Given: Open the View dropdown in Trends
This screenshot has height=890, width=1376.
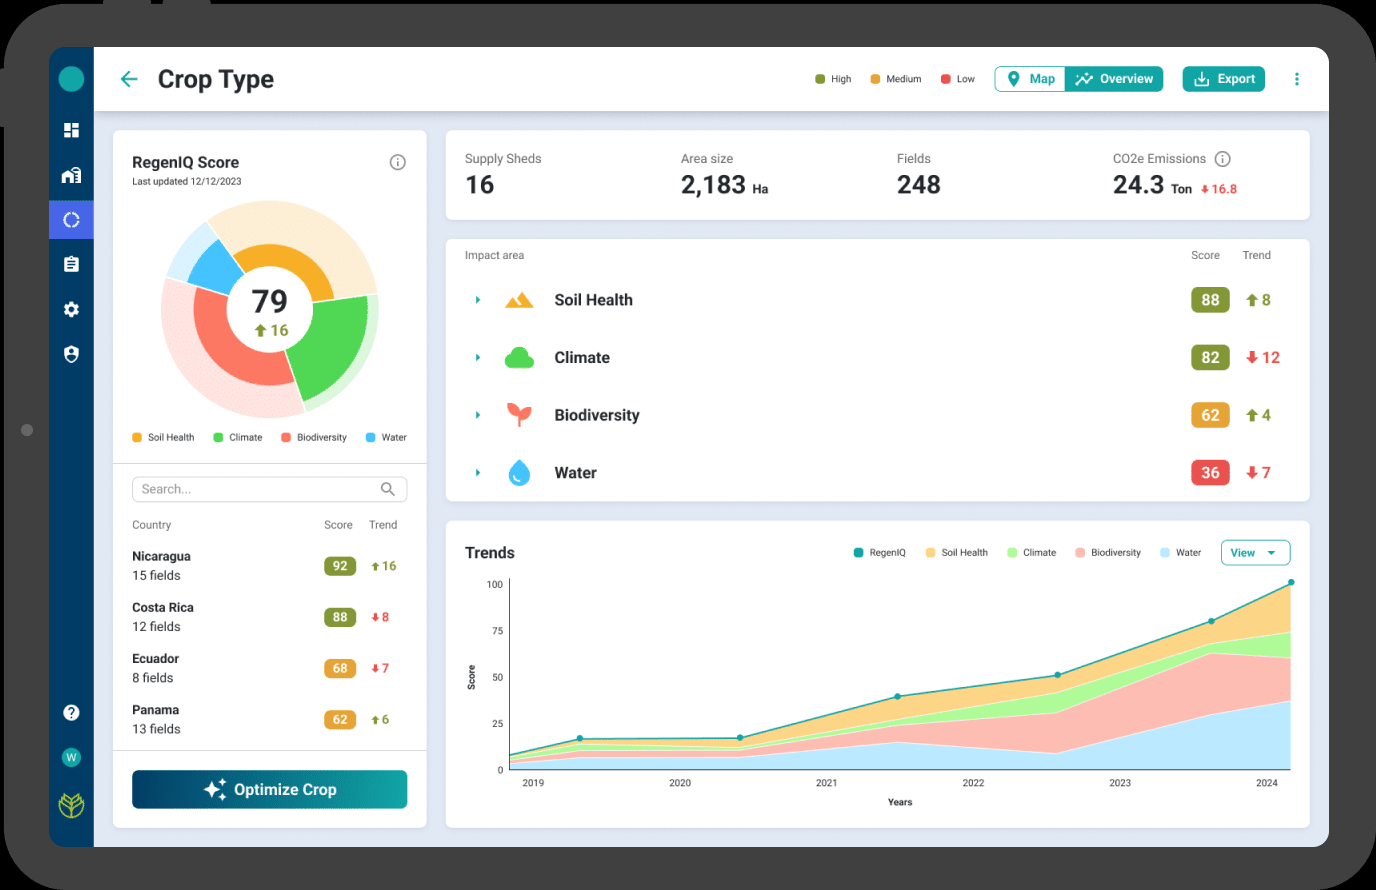Looking at the screenshot, I should [1255, 553].
